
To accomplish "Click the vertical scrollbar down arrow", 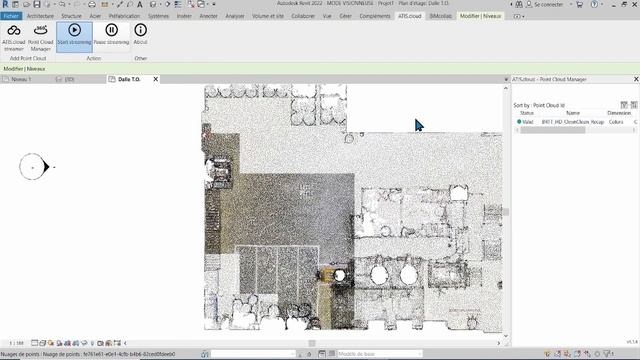I will 506,336.
